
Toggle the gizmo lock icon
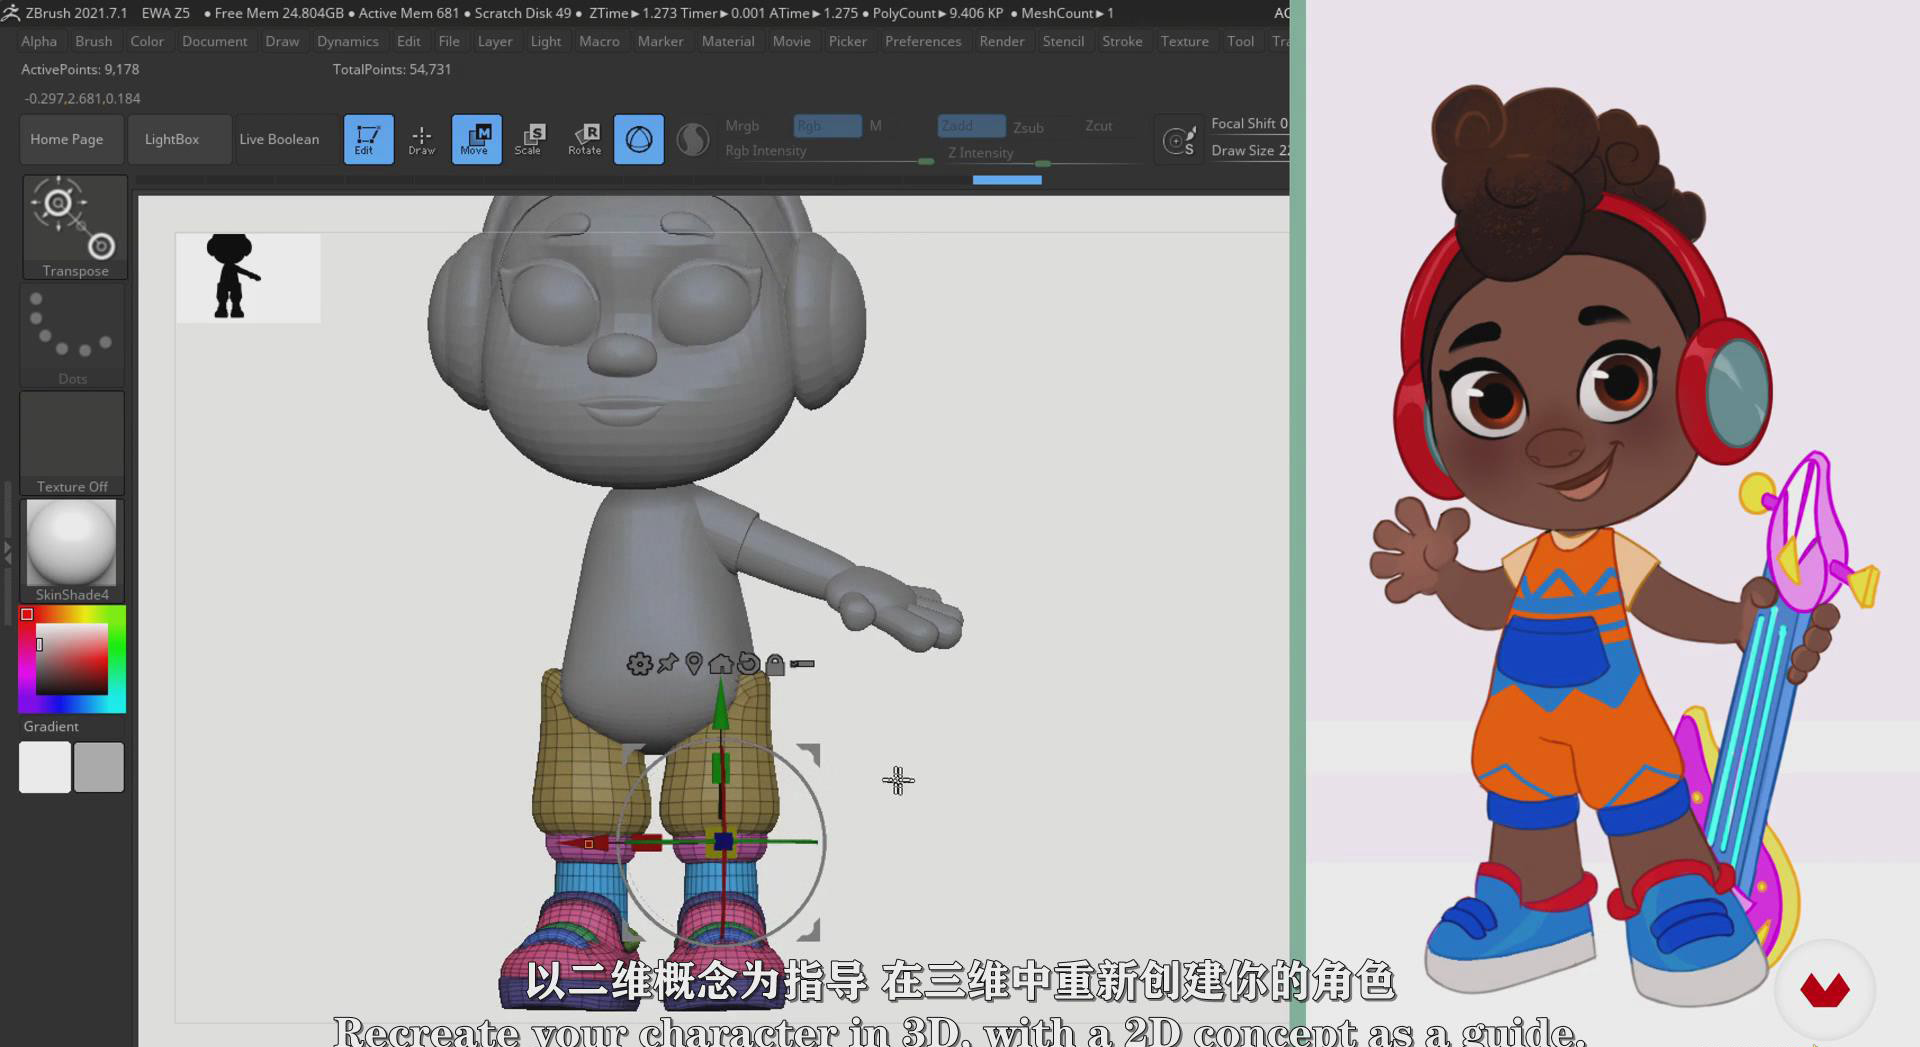pos(775,665)
